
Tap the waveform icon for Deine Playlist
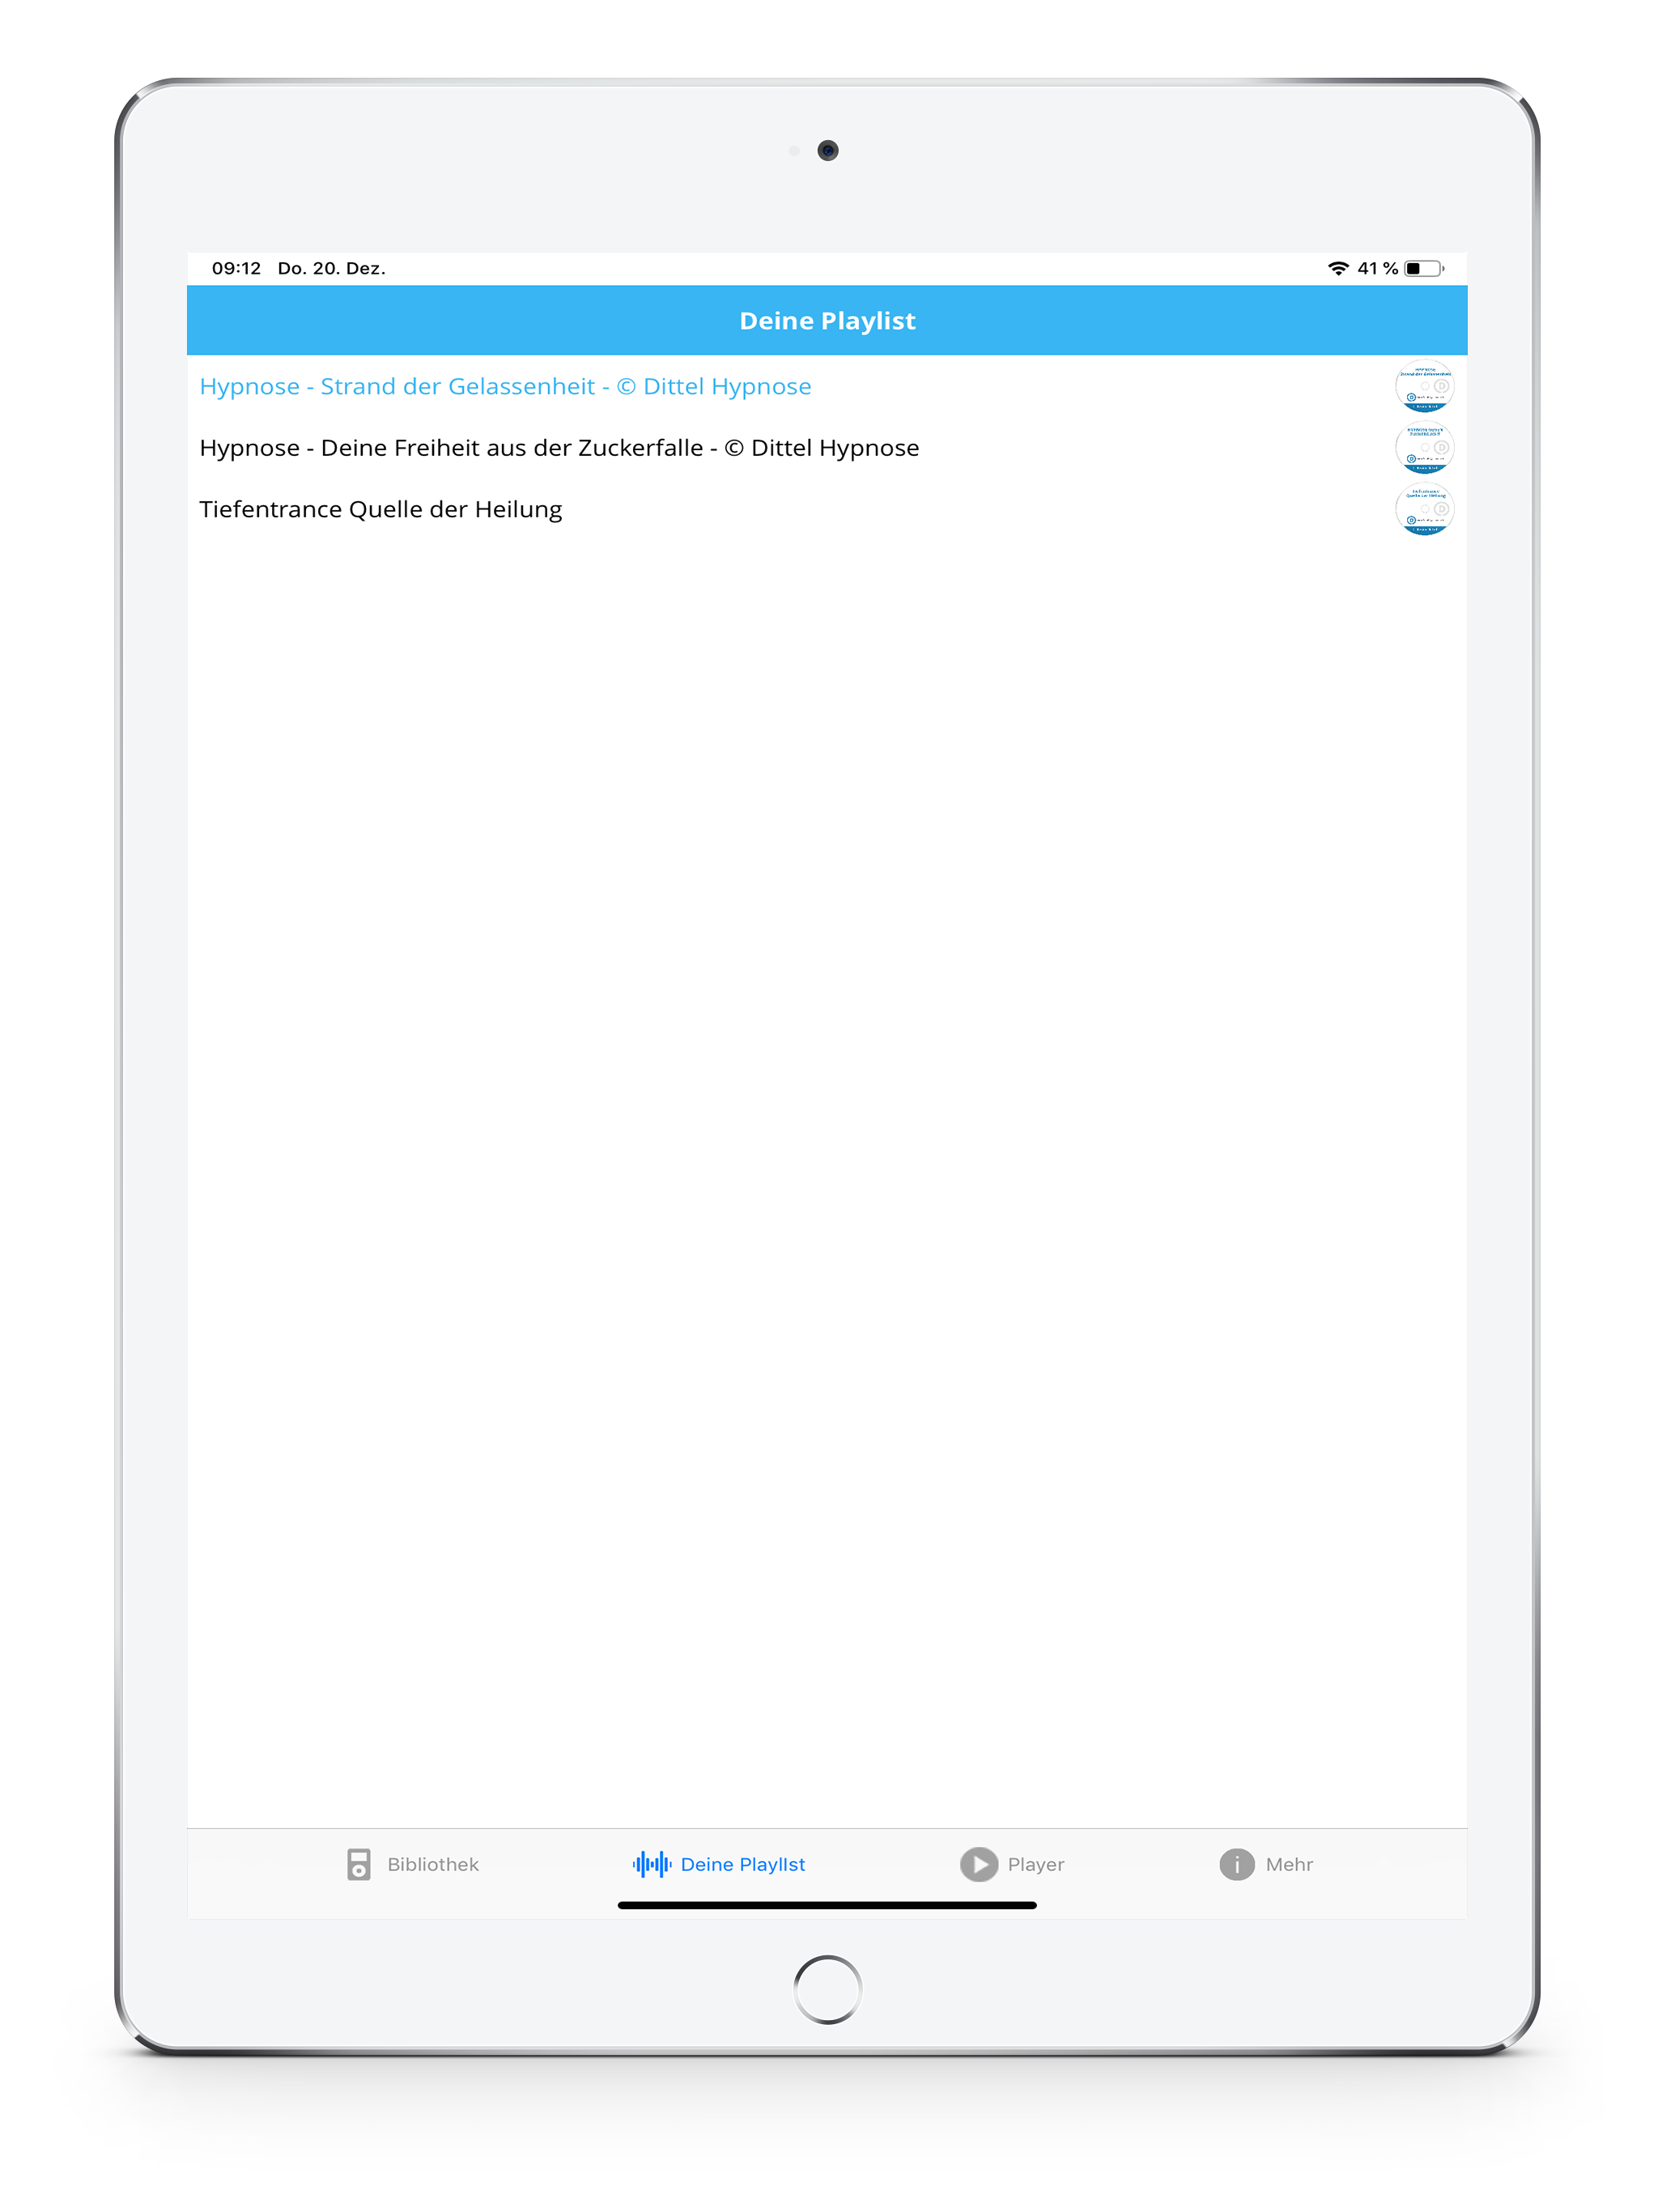coord(651,1864)
